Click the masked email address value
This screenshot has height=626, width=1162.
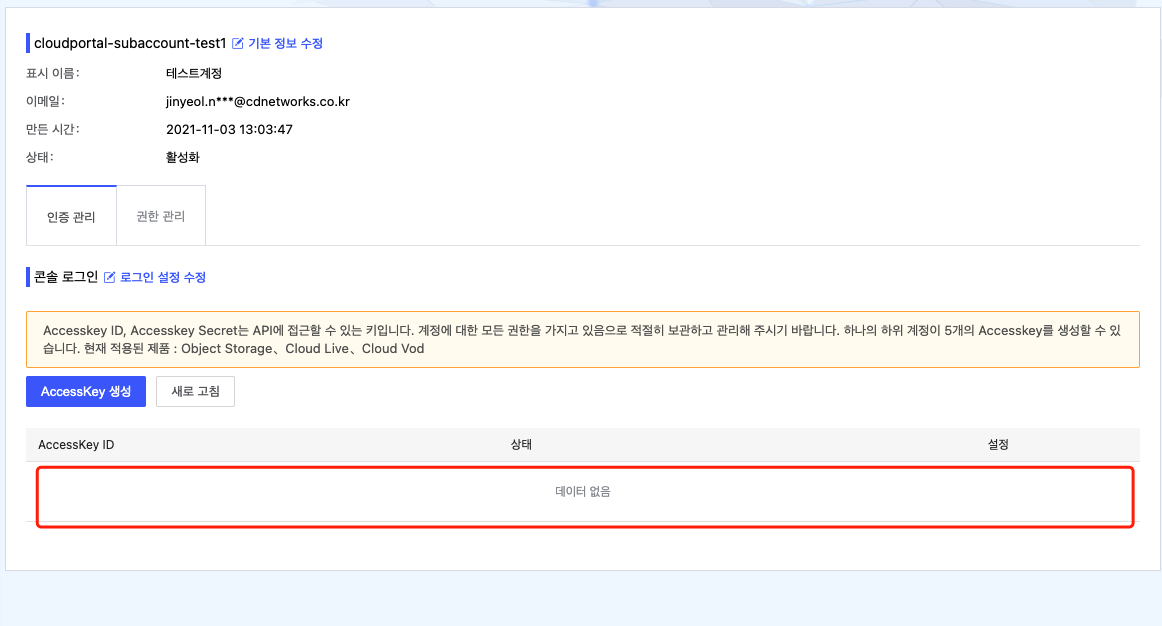258,102
